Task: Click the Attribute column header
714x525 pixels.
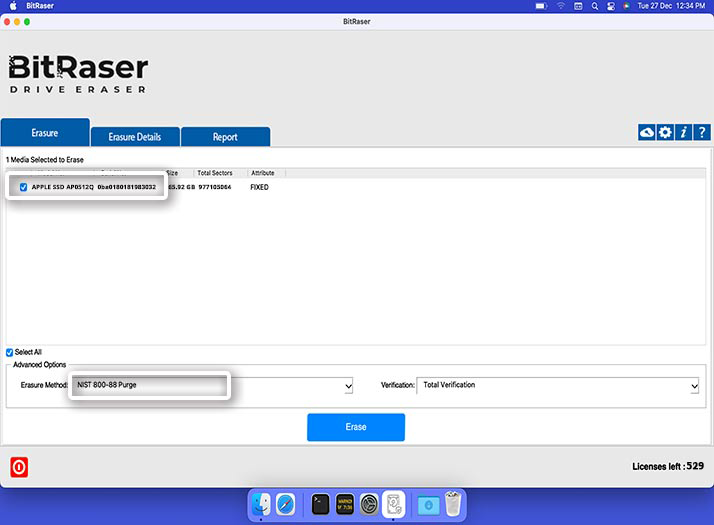Action: click(263, 173)
